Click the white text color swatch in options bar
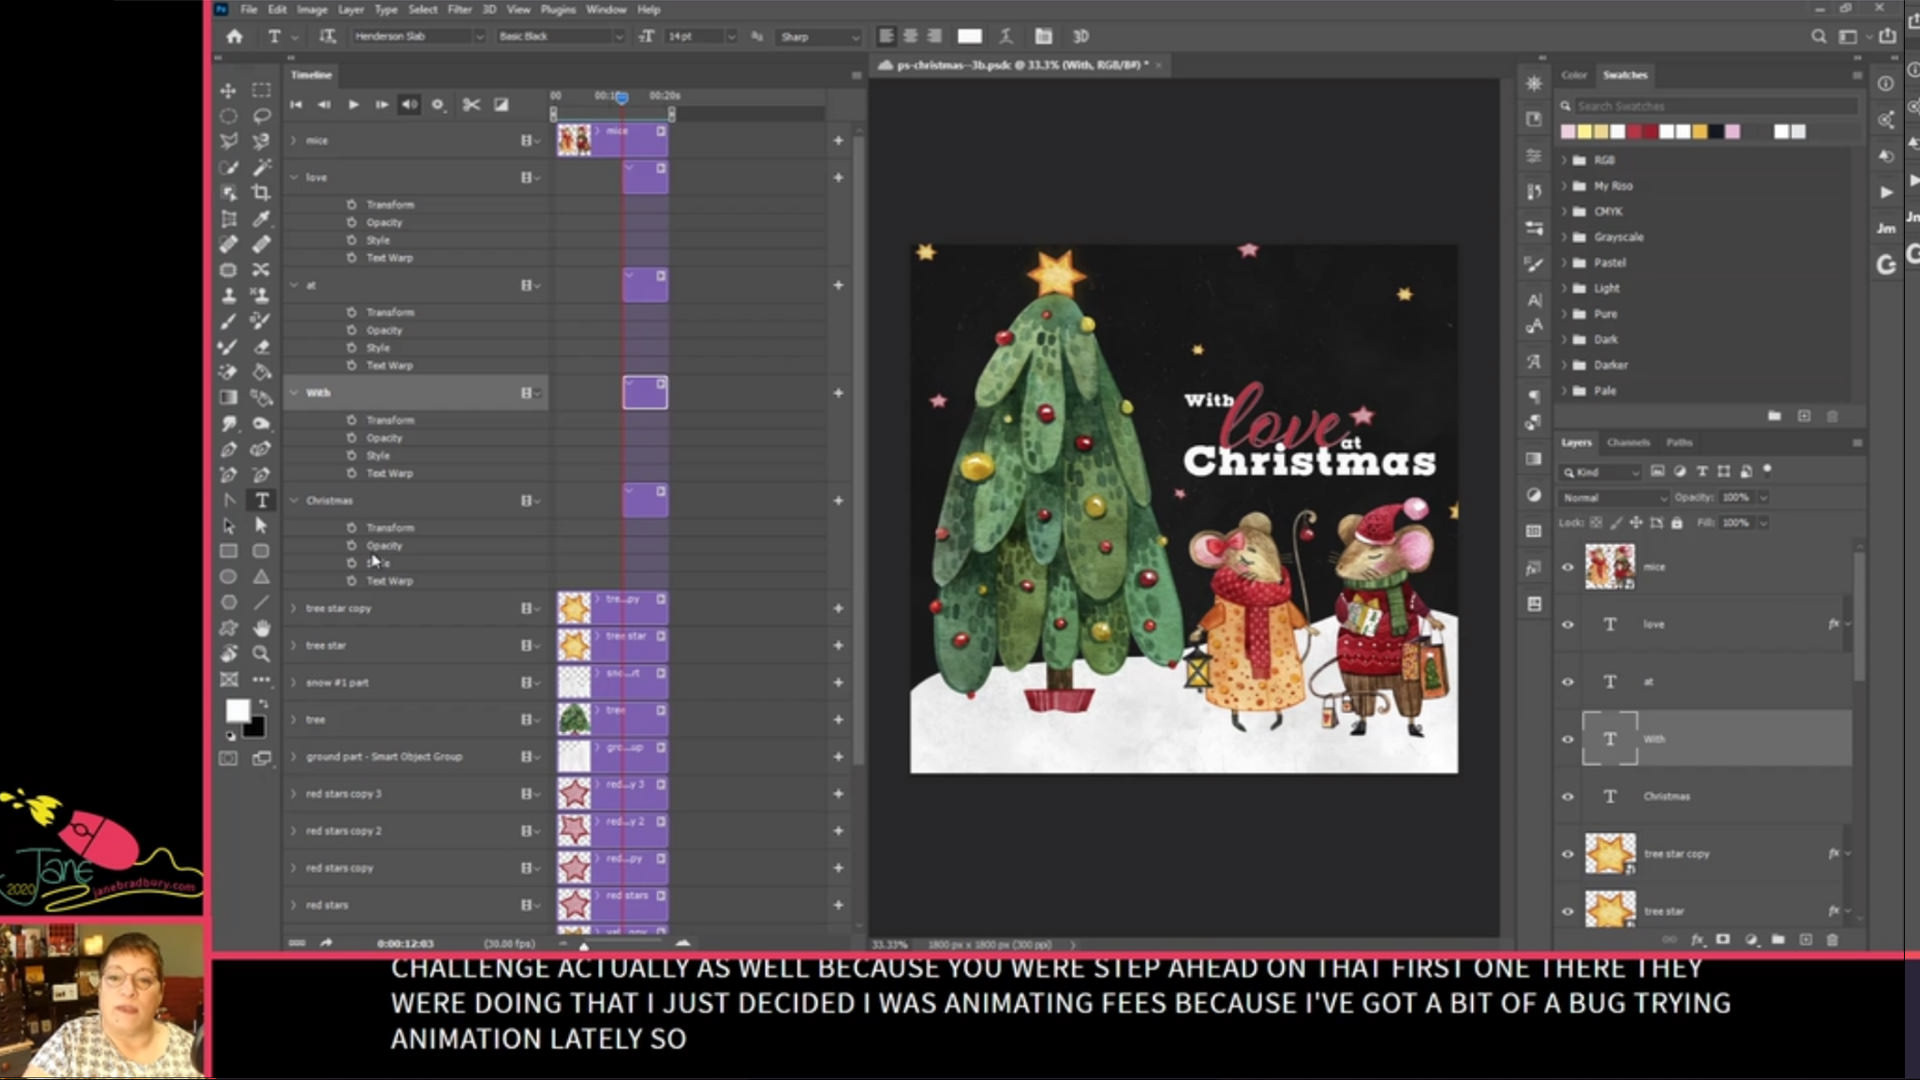The width and height of the screenshot is (1920, 1080). [969, 36]
